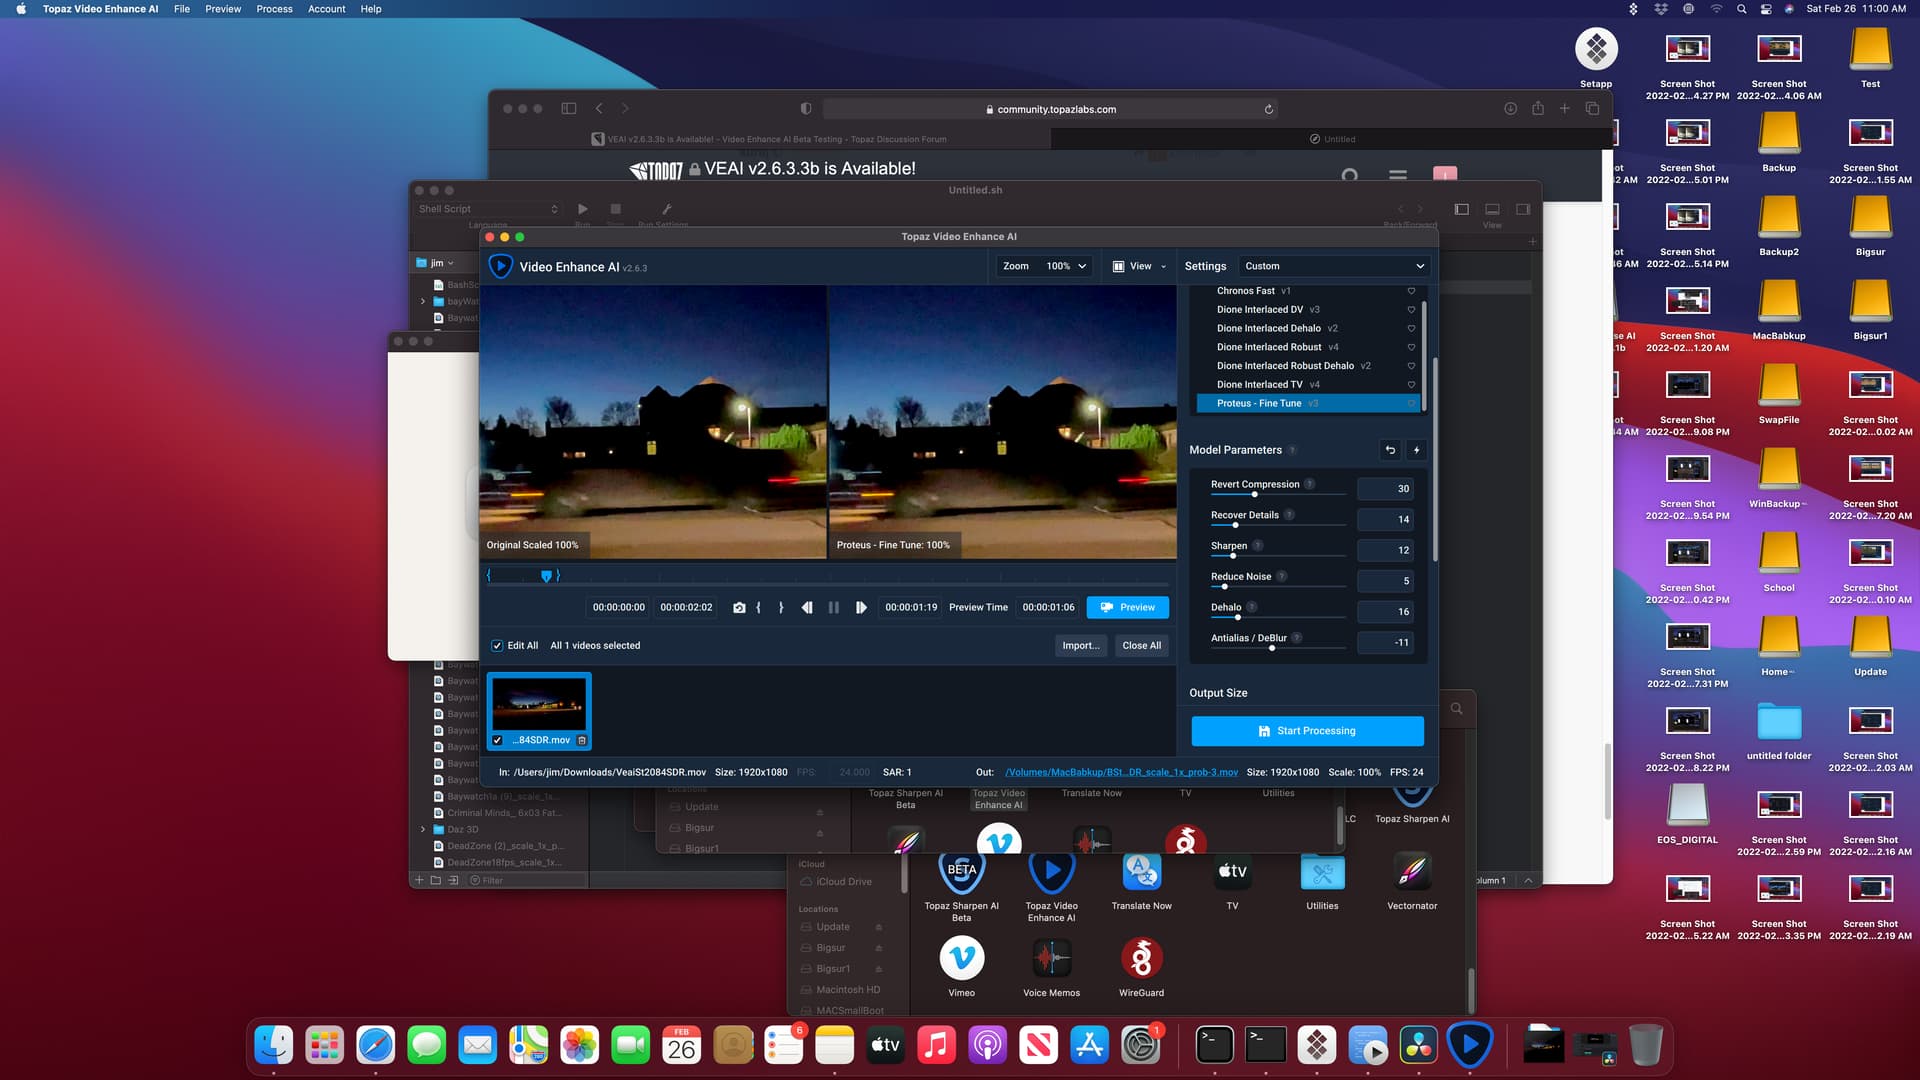Take a snapshot with the camera icon
The height and width of the screenshot is (1080, 1920).
[x=740, y=607]
